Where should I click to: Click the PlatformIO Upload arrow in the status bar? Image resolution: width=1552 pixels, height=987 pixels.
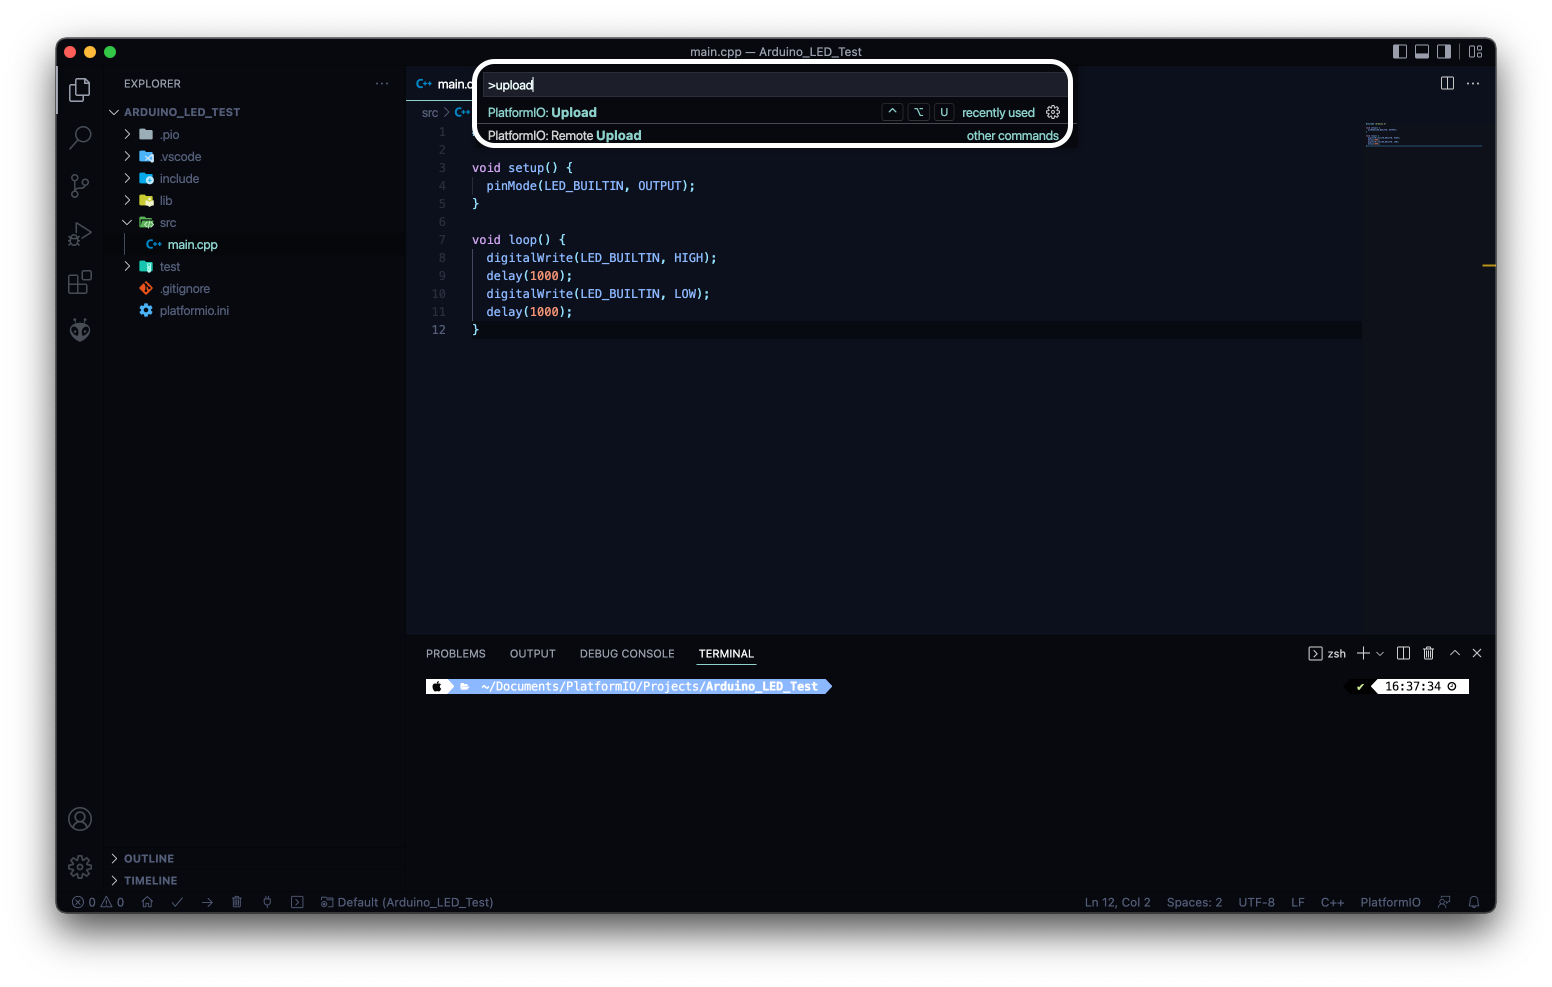207,902
